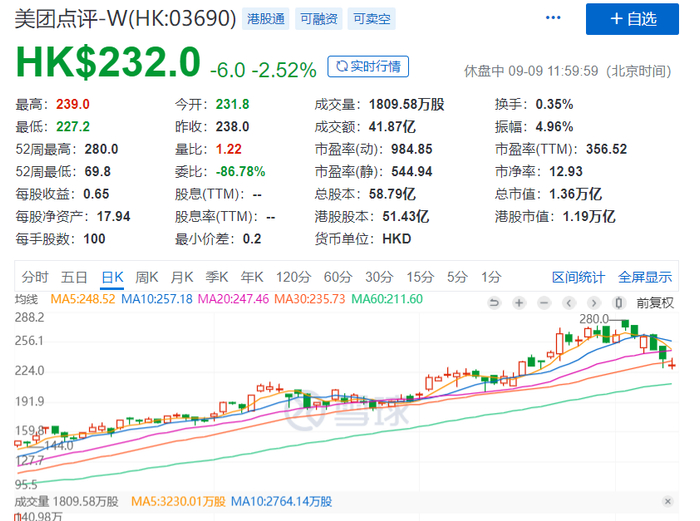Screen dimensions: 700x521
Task: Zoom in chart with plus icon
Action: point(519,303)
